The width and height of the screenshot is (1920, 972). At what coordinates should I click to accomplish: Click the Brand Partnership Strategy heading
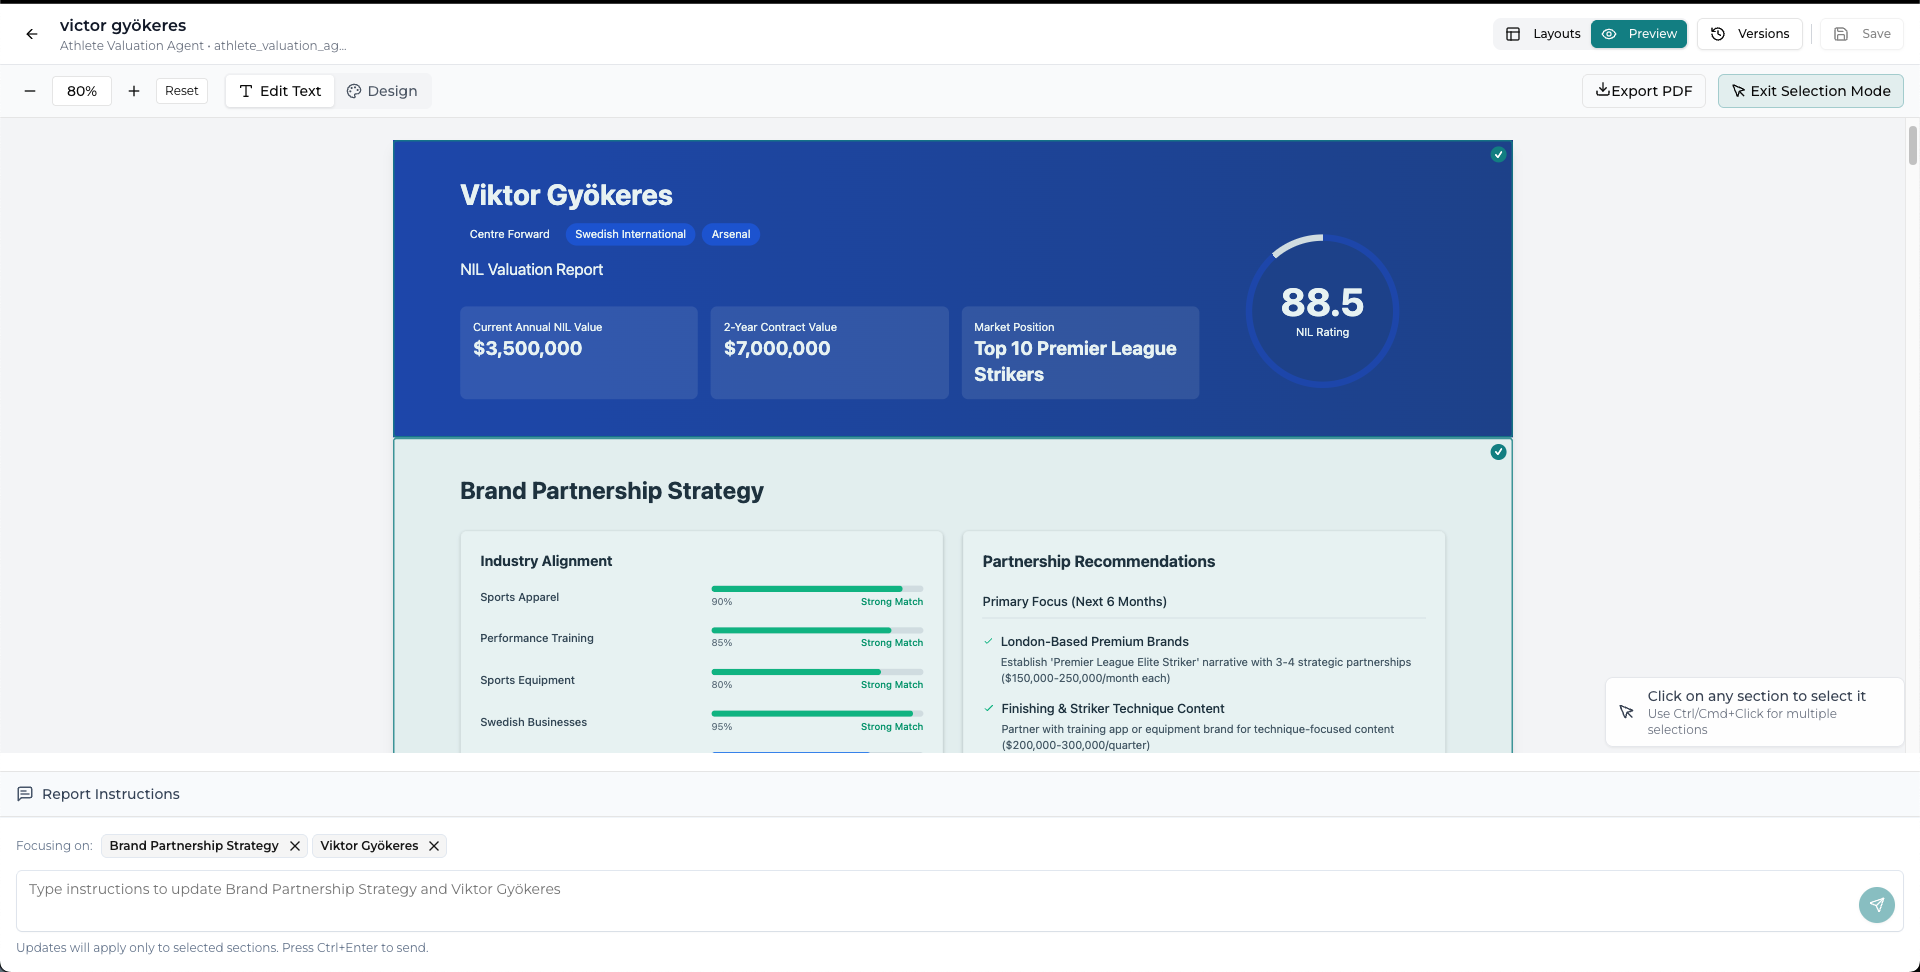(612, 491)
